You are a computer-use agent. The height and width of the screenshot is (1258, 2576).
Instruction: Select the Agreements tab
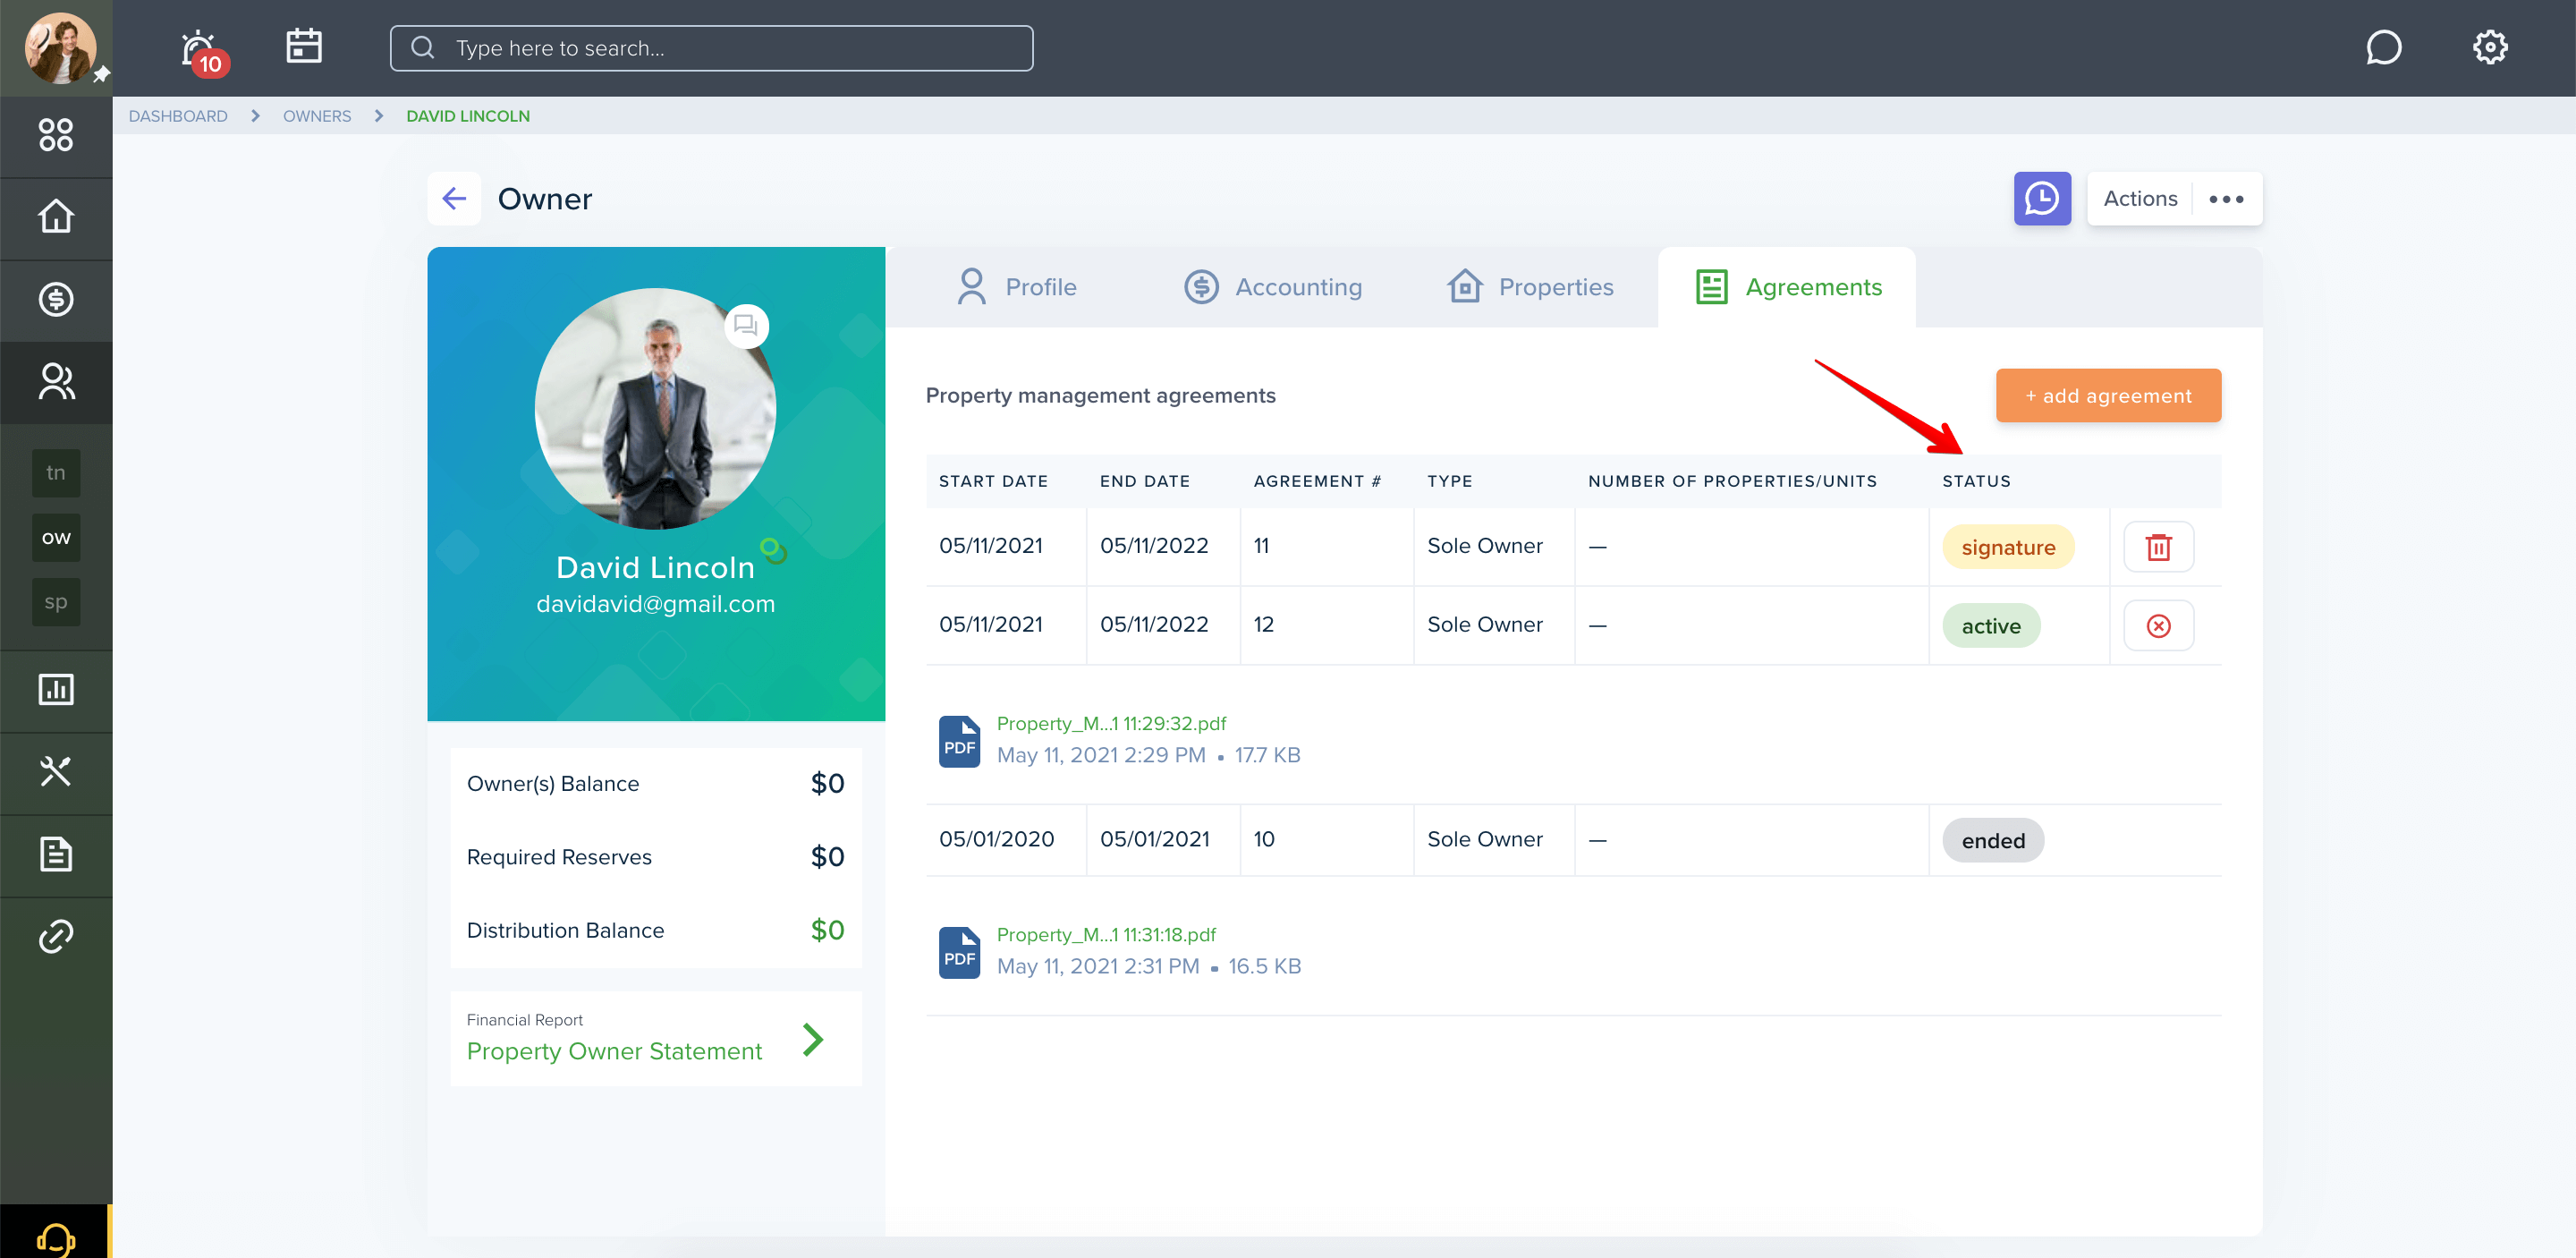pyautogui.click(x=1787, y=287)
